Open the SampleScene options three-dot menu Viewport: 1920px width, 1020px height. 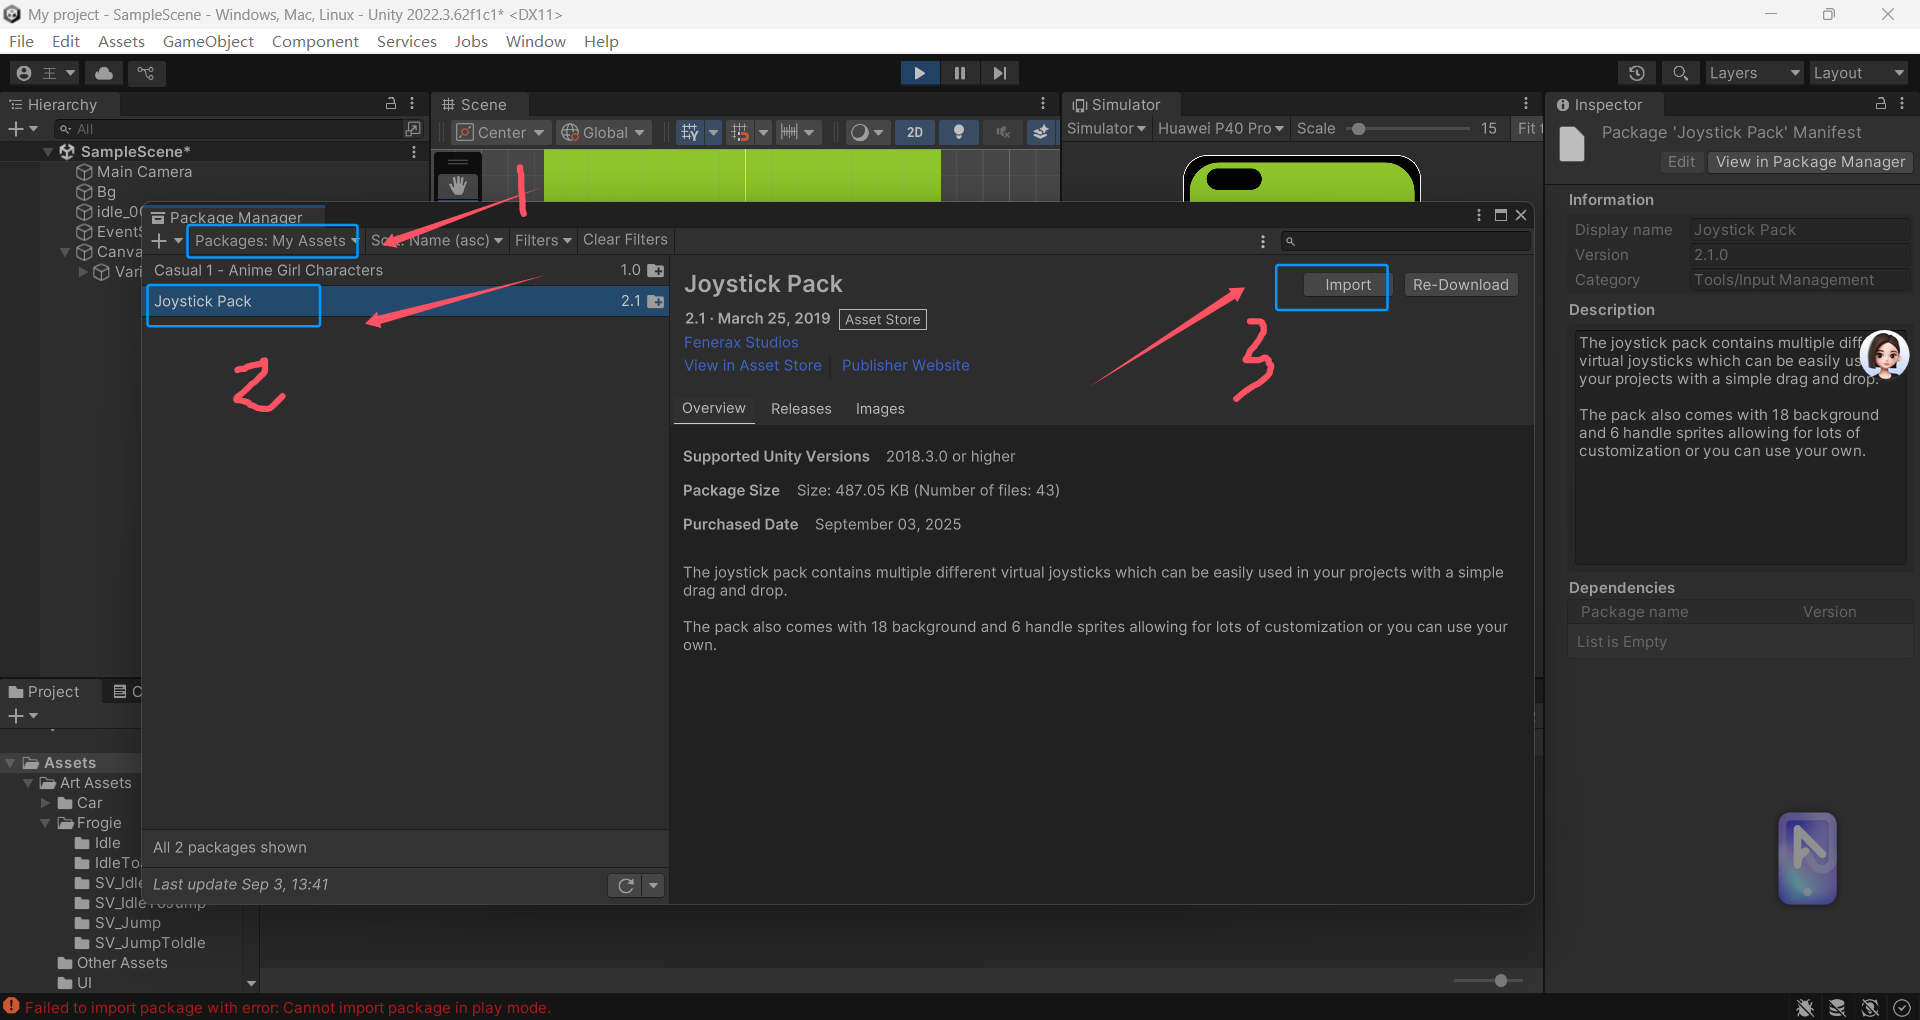[414, 152]
